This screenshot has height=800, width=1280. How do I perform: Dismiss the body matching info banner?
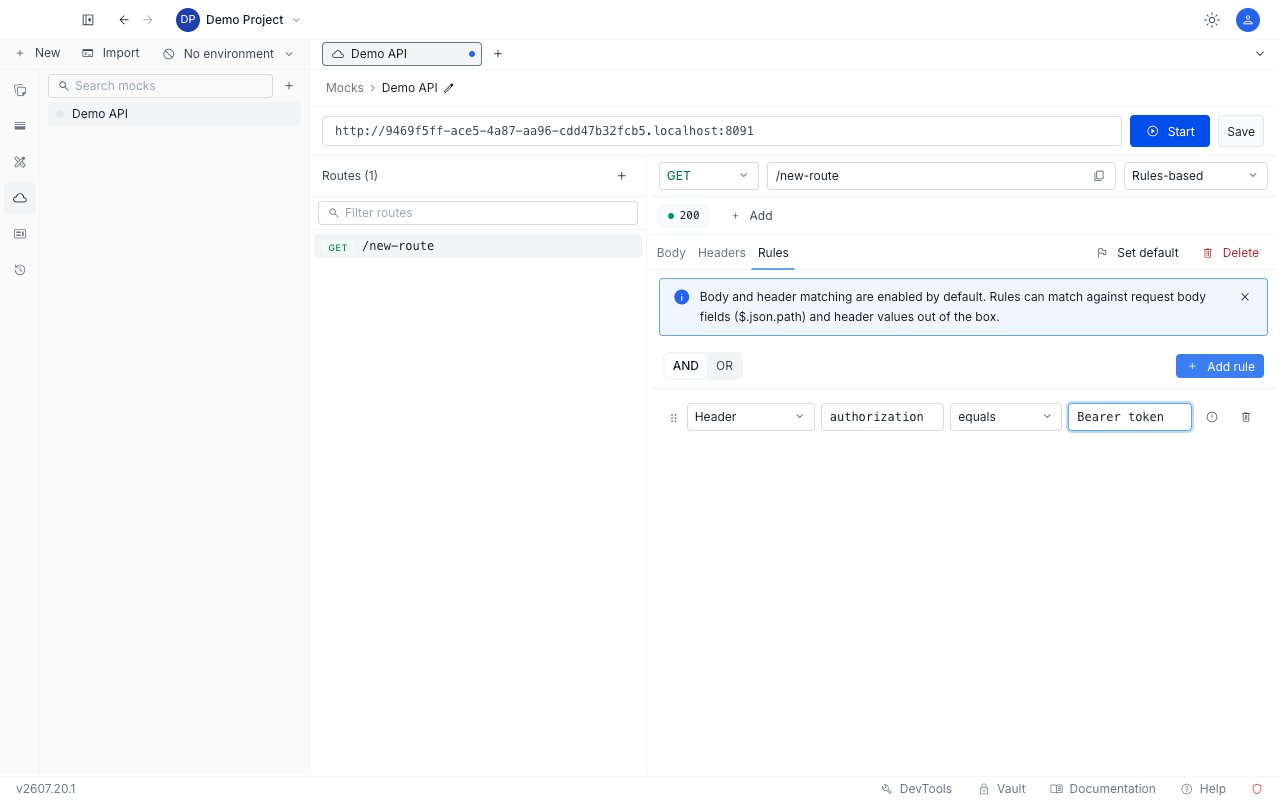coord(1245,297)
